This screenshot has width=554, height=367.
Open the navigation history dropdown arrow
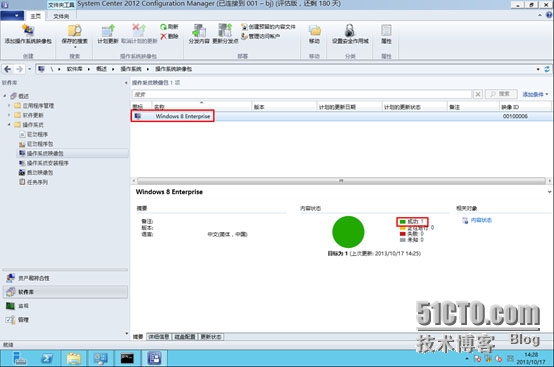[x=30, y=69]
